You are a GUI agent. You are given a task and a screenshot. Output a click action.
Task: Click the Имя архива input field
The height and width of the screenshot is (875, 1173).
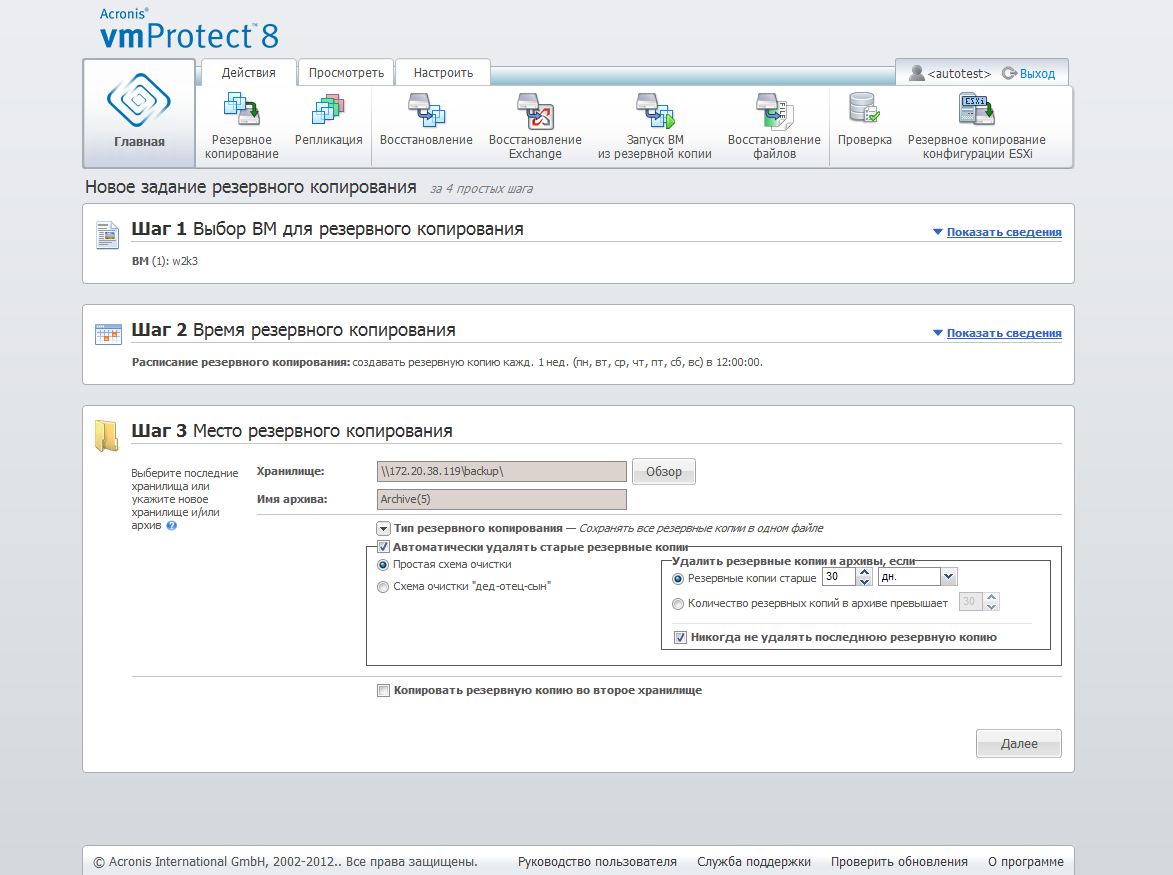click(x=501, y=499)
